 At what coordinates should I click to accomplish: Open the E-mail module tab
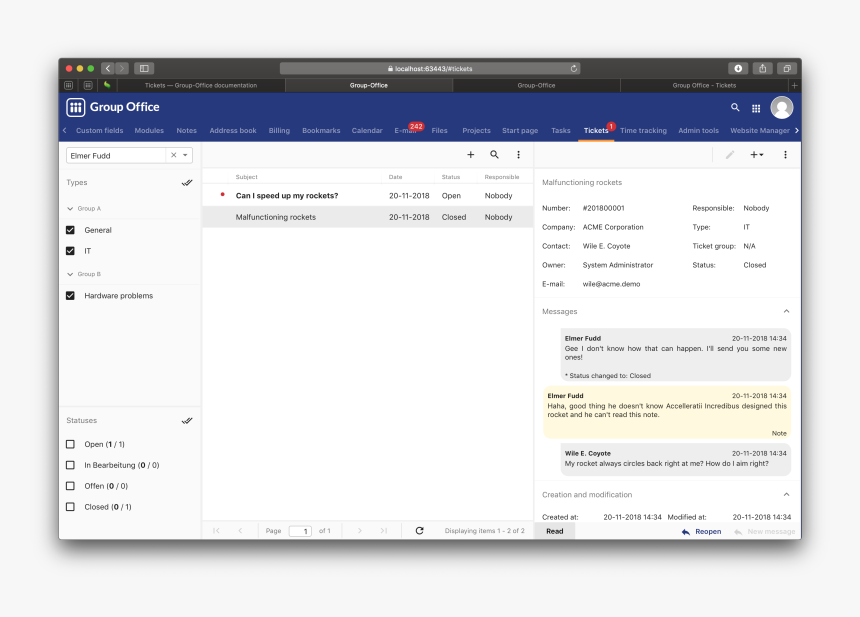[x=405, y=131]
